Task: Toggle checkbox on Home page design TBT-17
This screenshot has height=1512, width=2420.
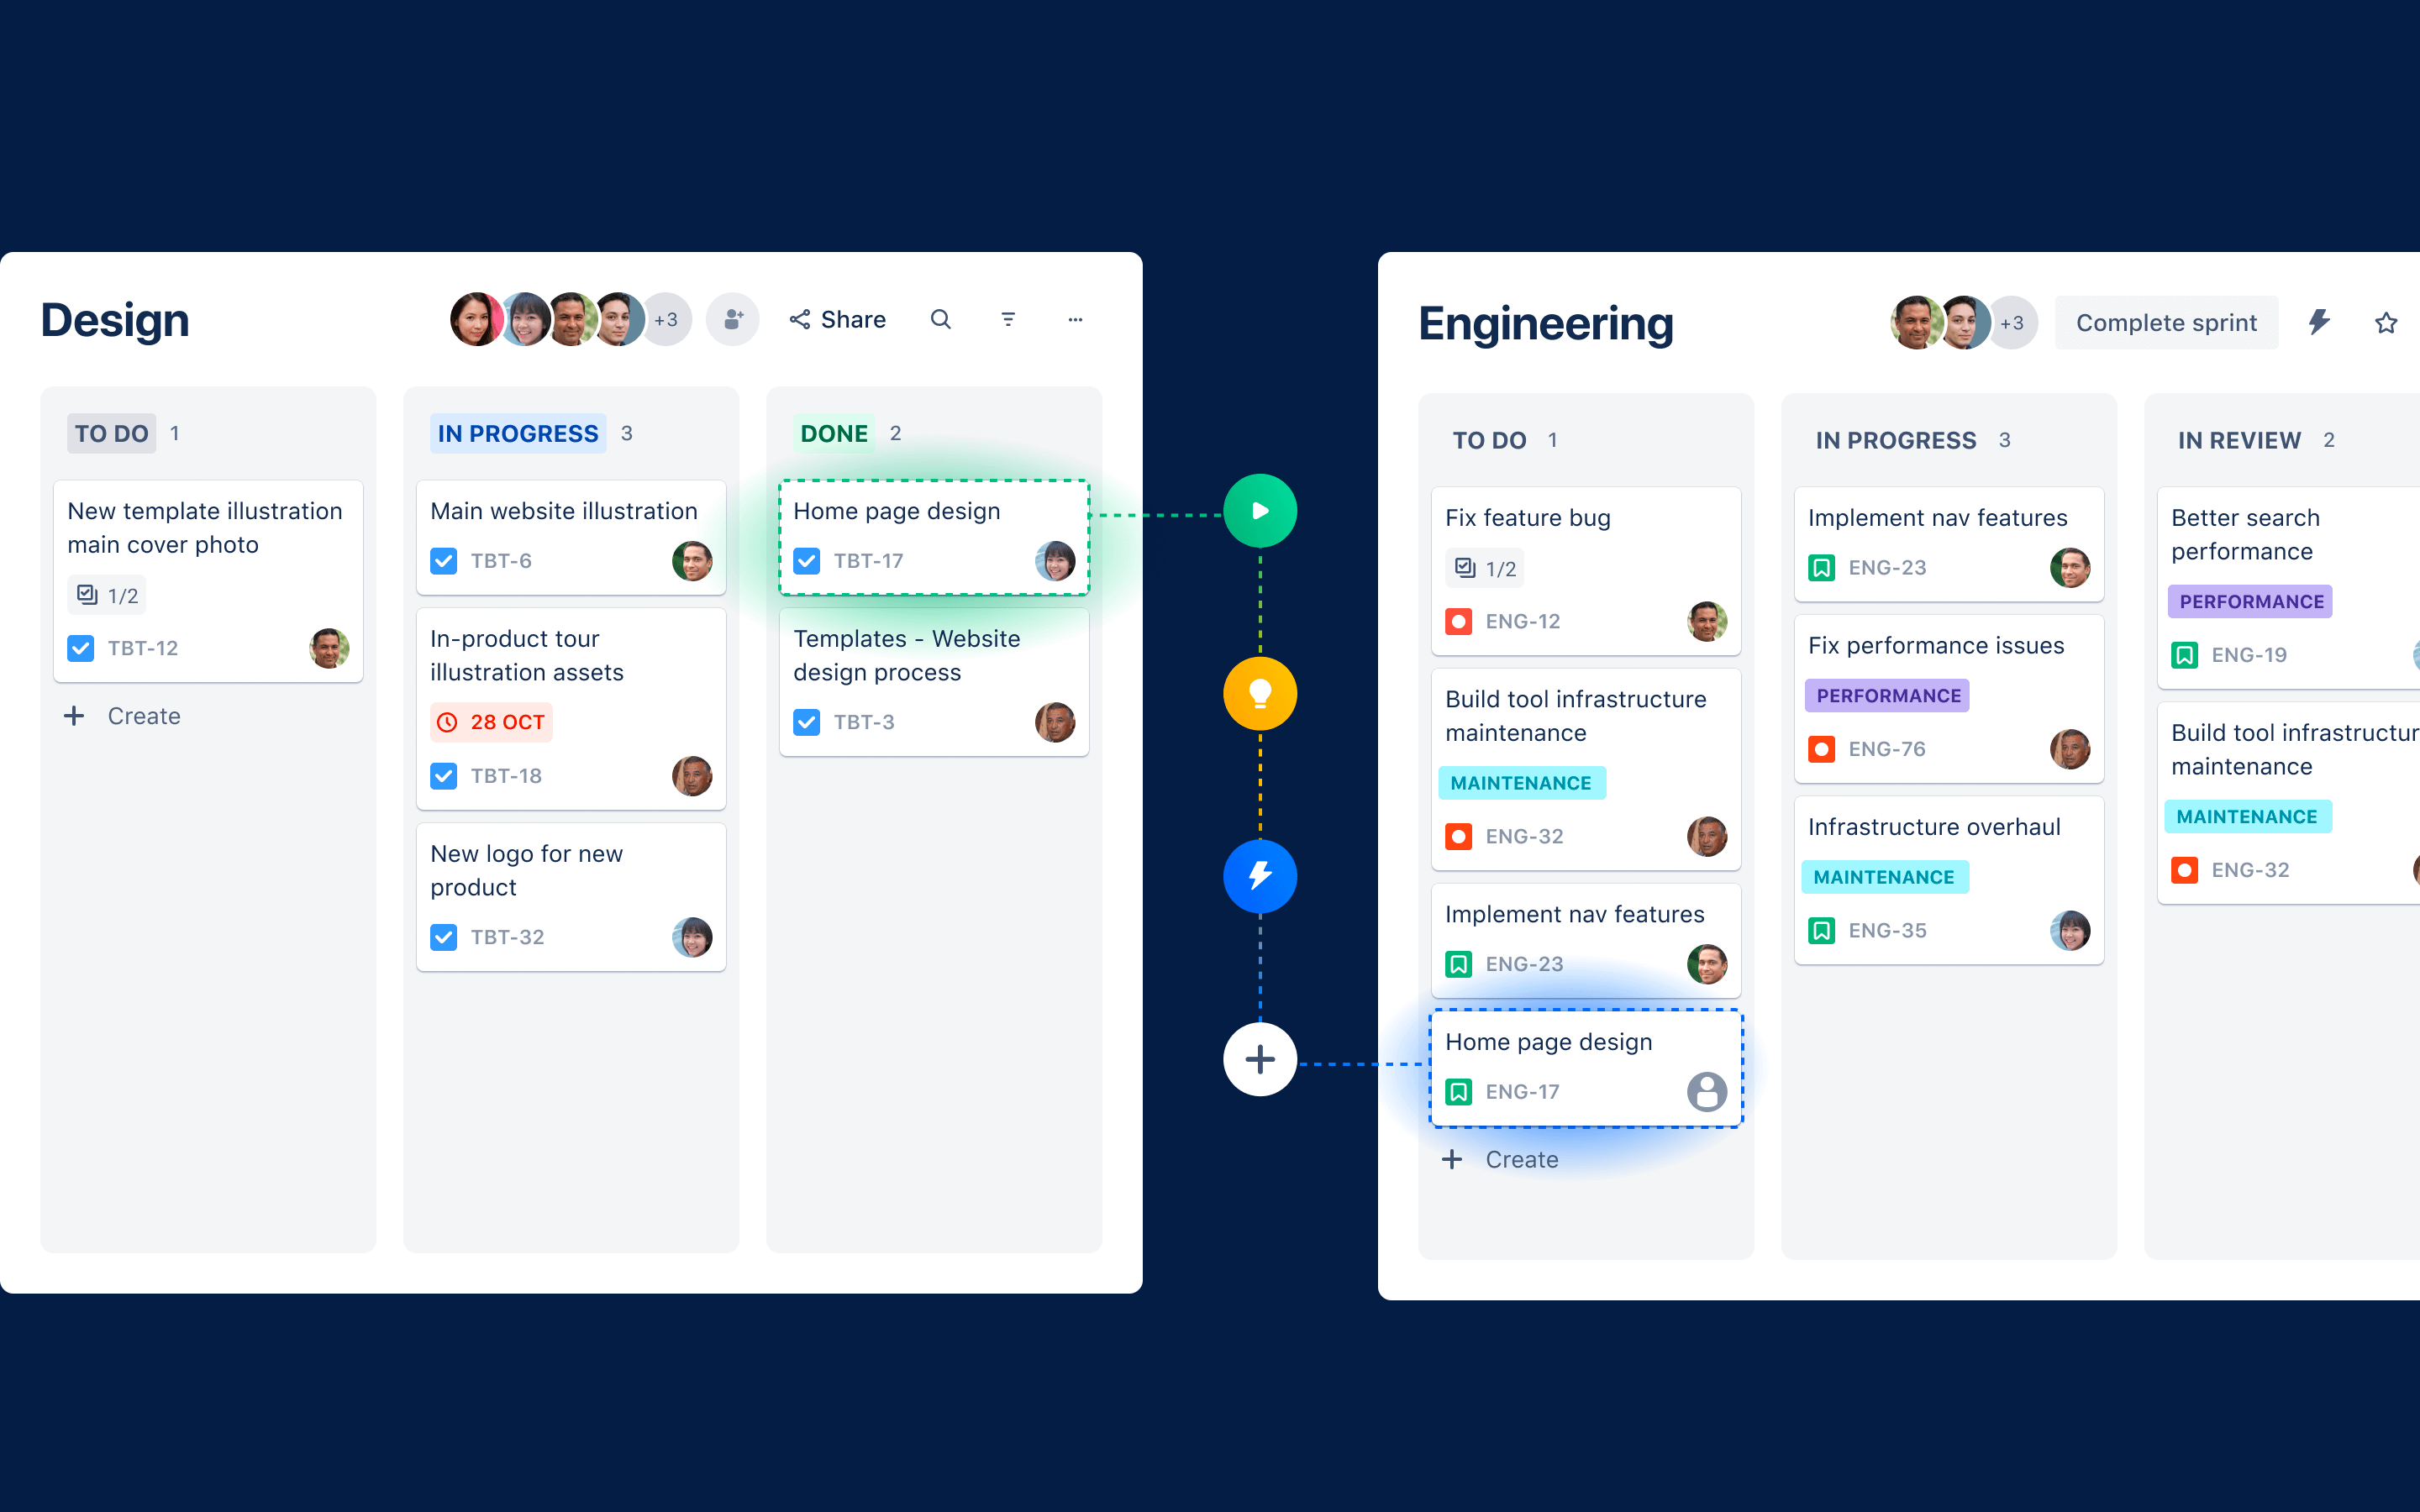Action: tap(807, 561)
